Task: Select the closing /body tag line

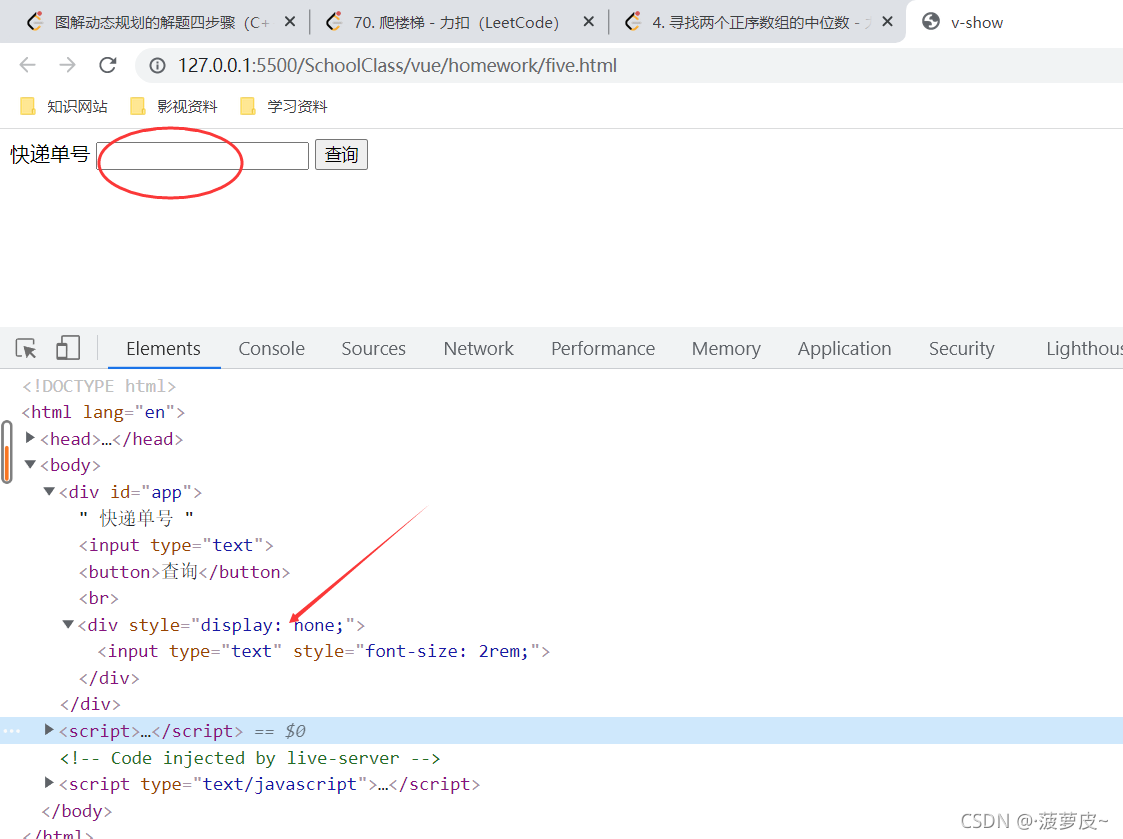Action: click(x=77, y=811)
